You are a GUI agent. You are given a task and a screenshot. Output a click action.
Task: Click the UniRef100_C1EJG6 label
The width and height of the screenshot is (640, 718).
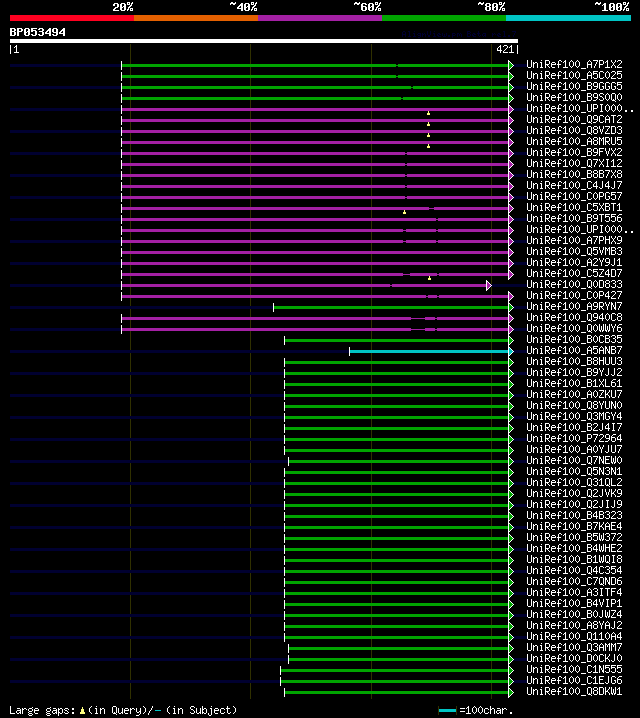[x=574, y=680]
